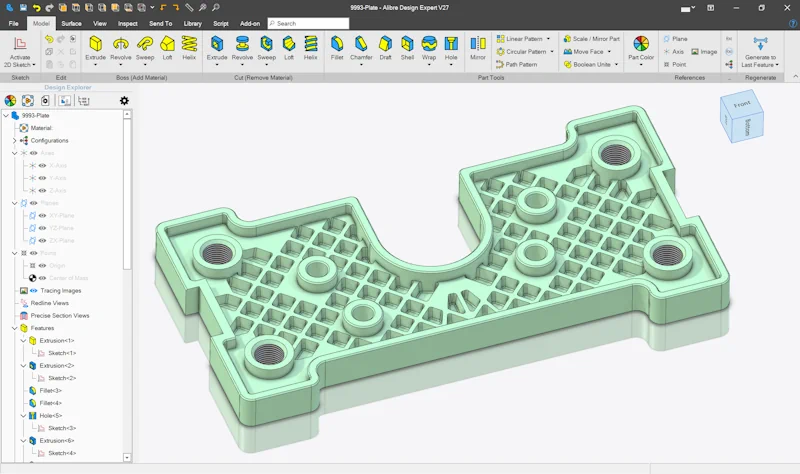
Task: Collapse the 9993-Plate root node
Action: pyautogui.click(x=6, y=115)
